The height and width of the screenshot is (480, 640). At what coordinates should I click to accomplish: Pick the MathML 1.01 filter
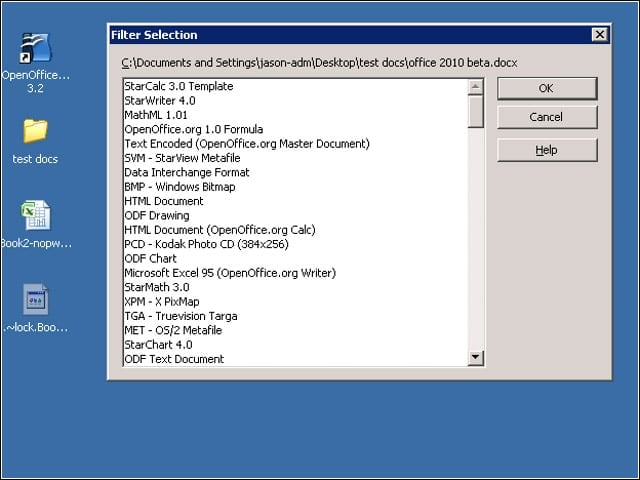point(296,115)
